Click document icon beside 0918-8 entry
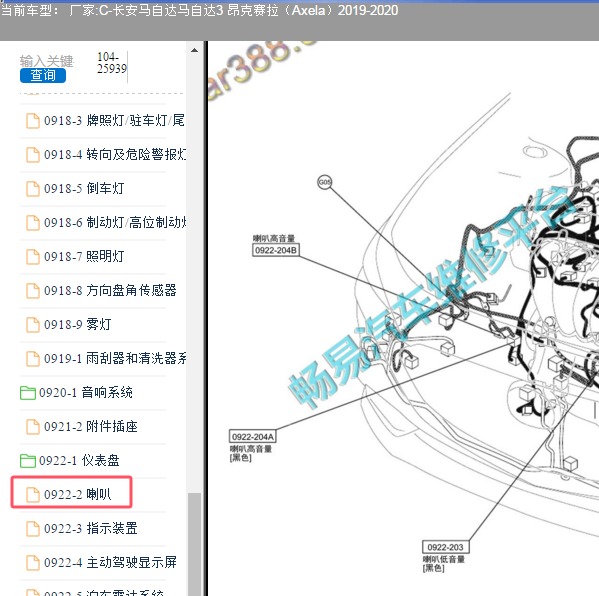The height and width of the screenshot is (596, 599). [x=32, y=291]
